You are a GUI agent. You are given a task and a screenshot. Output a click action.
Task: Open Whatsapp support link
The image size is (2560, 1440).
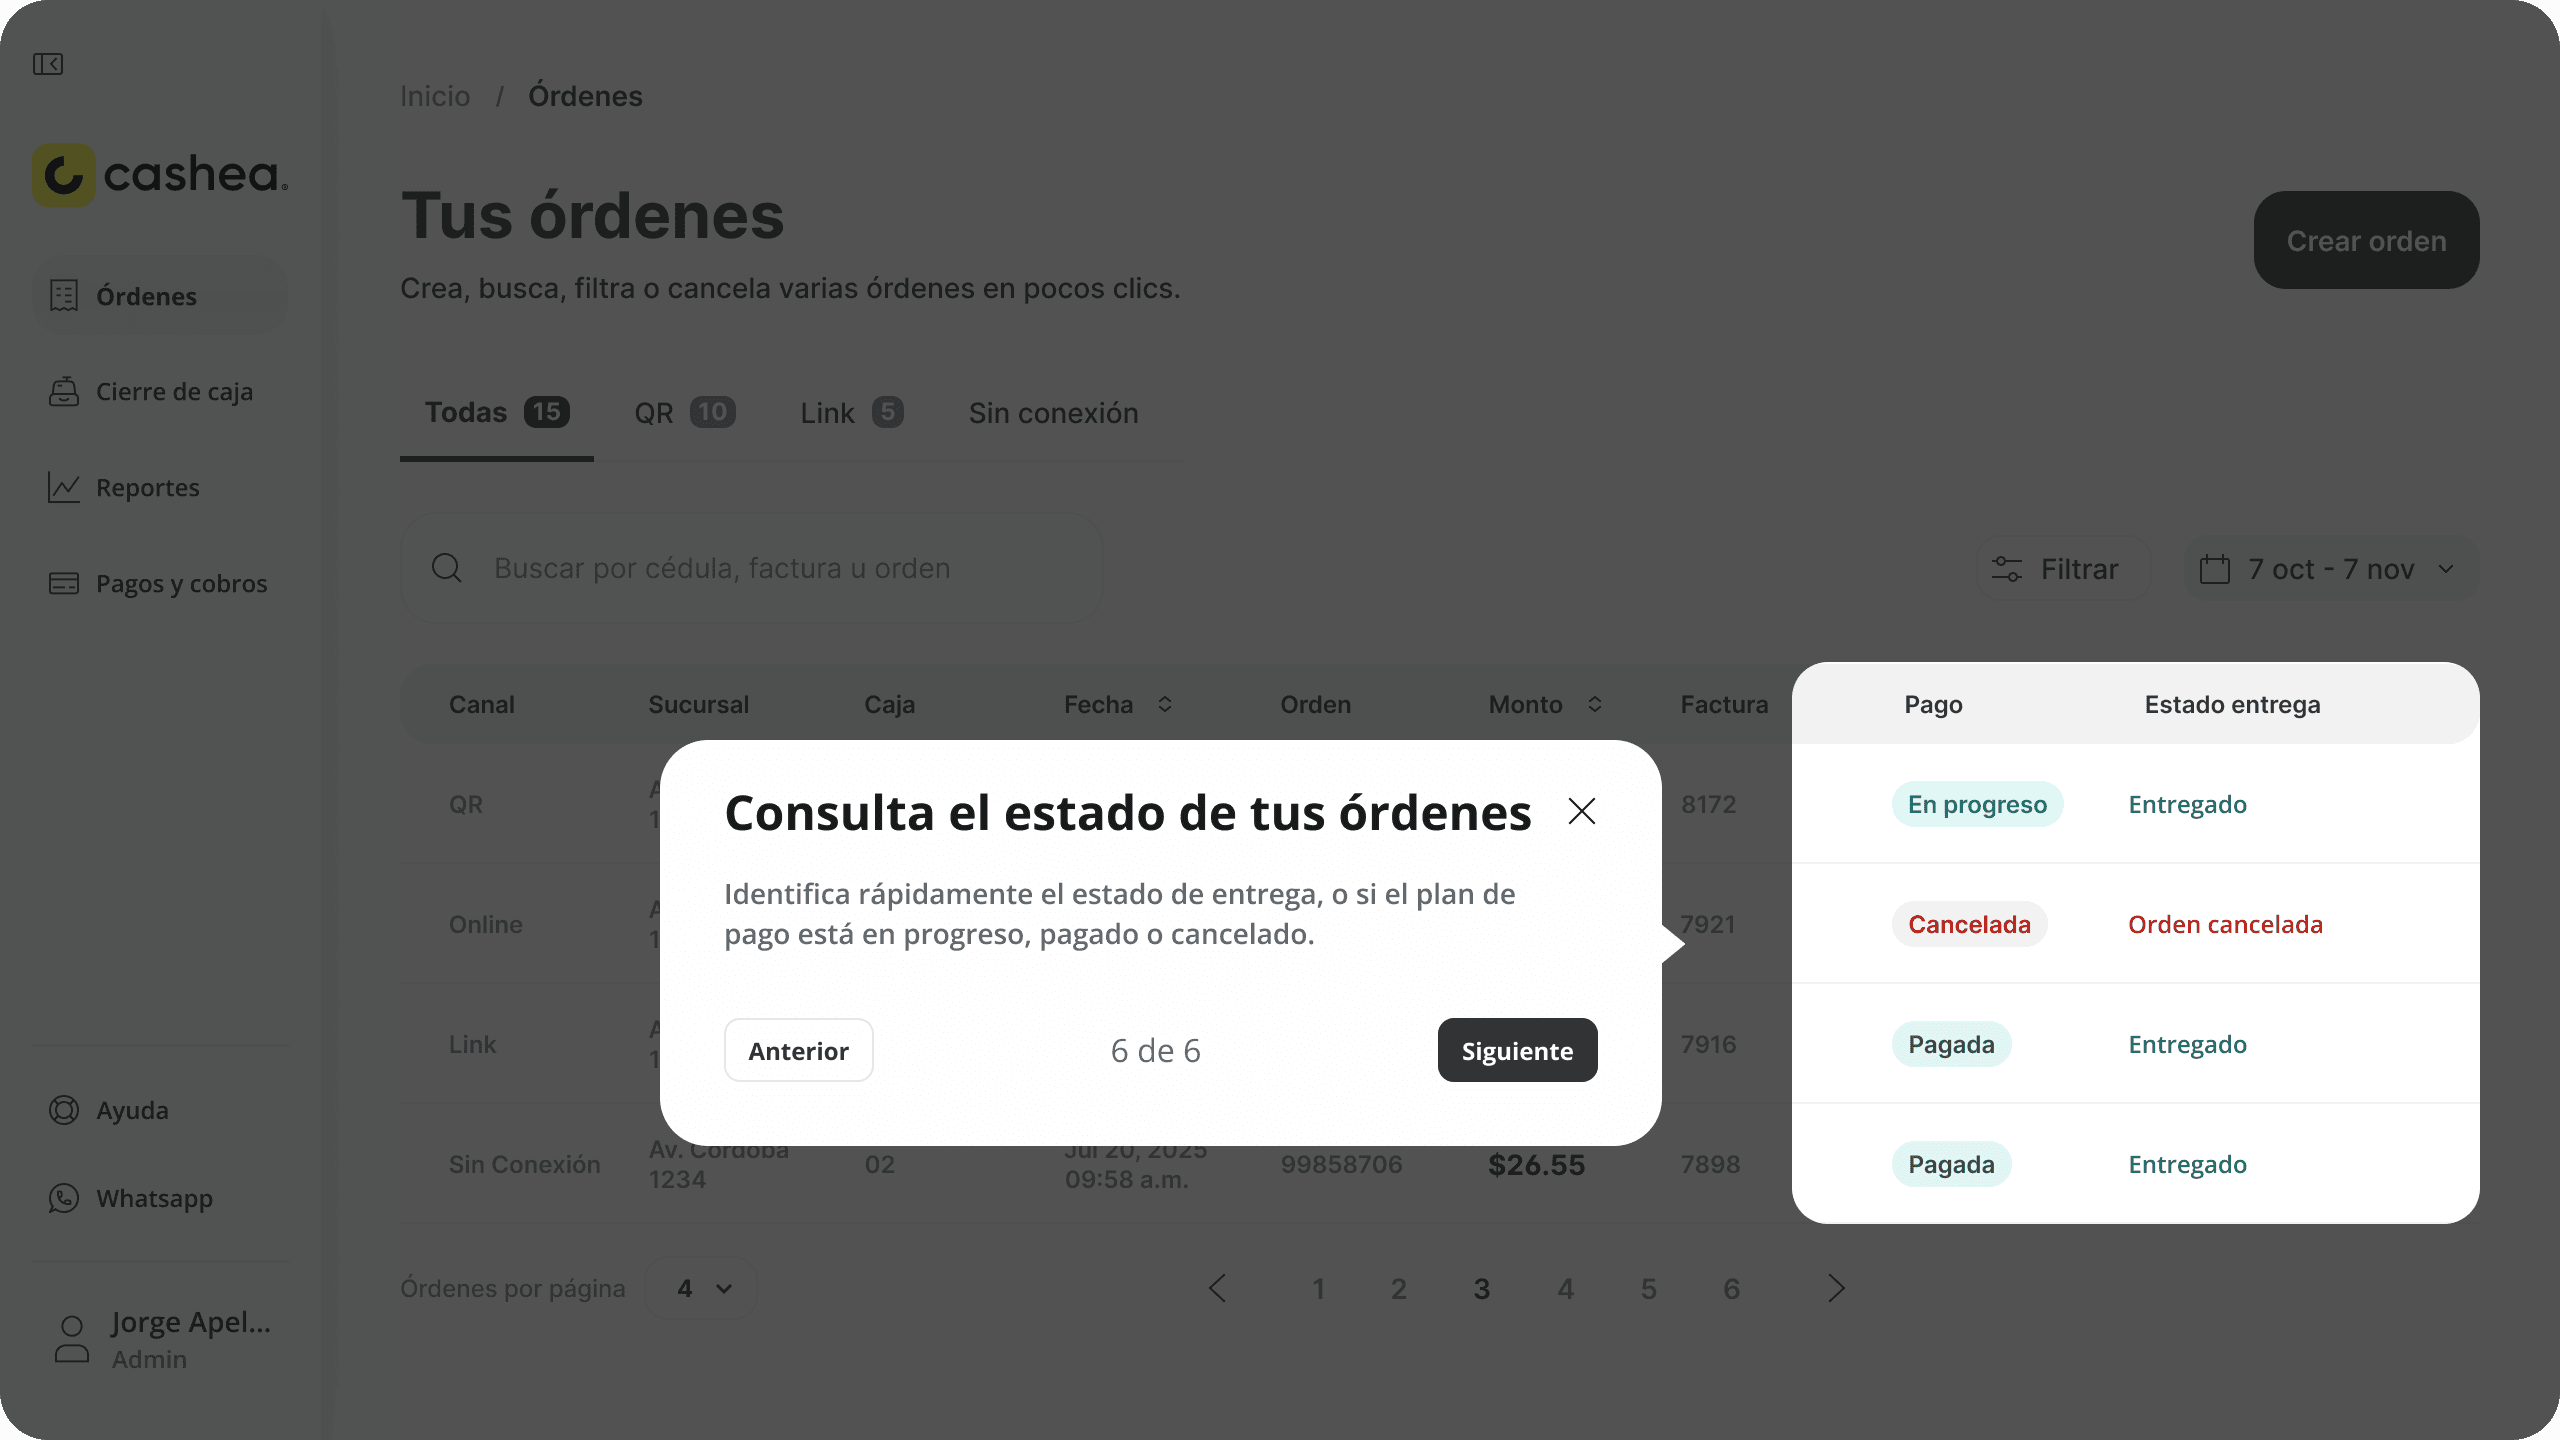pos(153,1198)
